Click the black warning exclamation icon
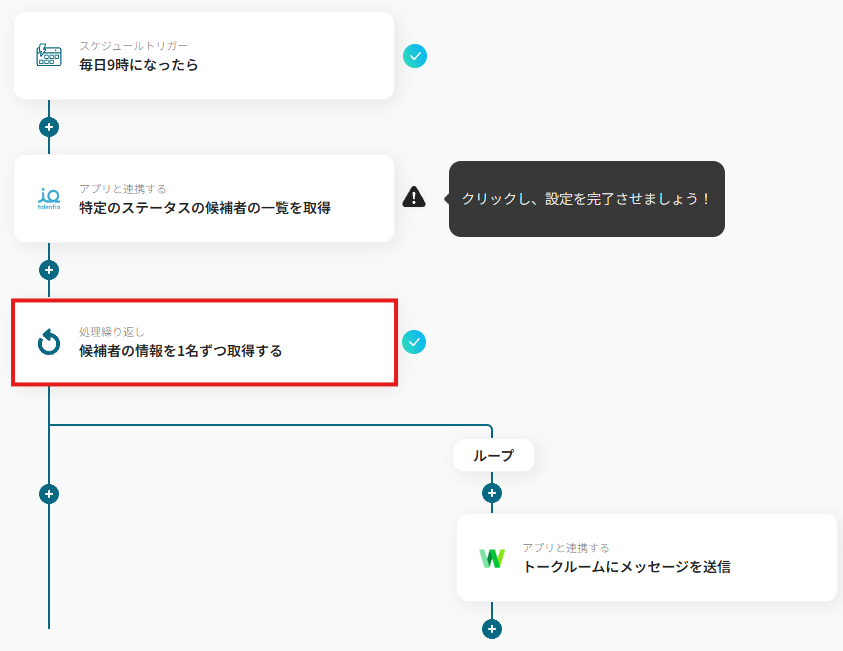Image resolution: width=843 pixels, height=651 pixels. tap(415, 198)
